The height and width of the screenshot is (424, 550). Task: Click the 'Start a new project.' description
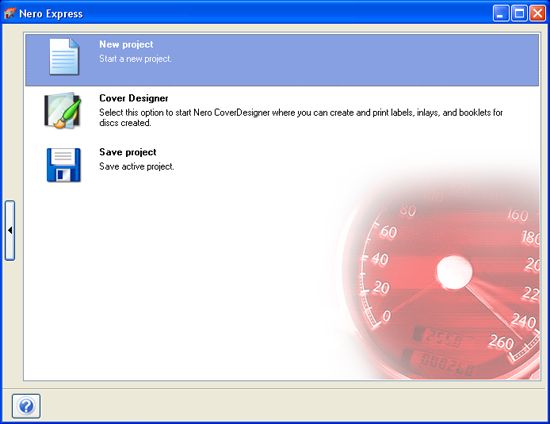click(x=135, y=59)
